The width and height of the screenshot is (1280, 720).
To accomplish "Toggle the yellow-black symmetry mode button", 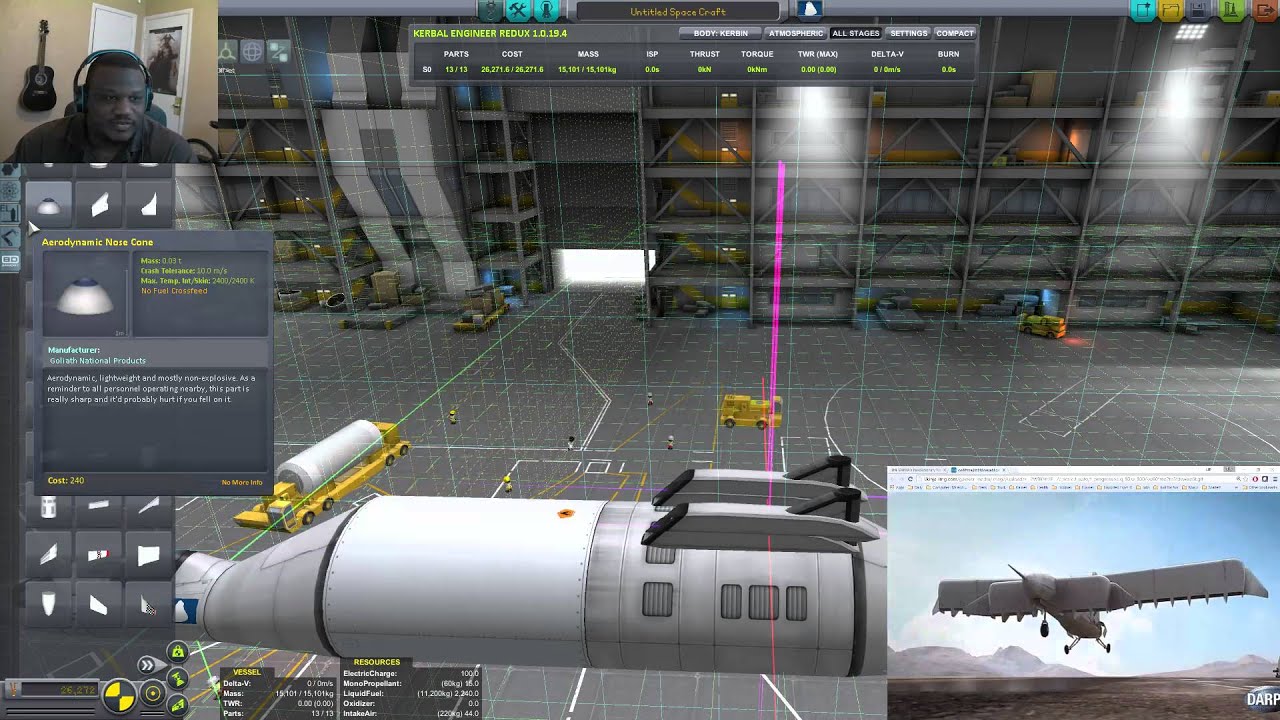I will 119,696.
